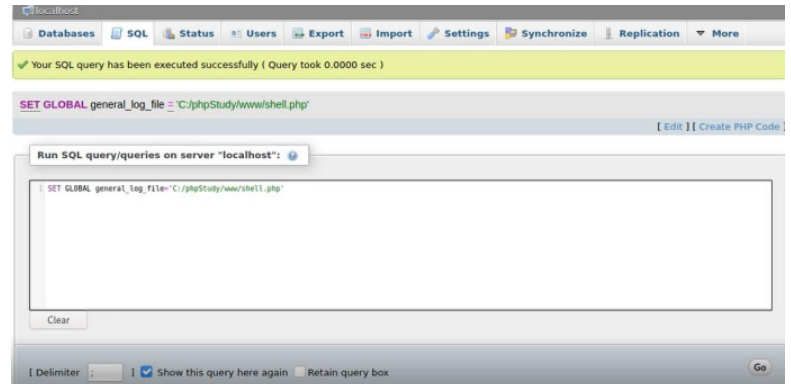Expand the More dropdown menu

[x=717, y=33]
